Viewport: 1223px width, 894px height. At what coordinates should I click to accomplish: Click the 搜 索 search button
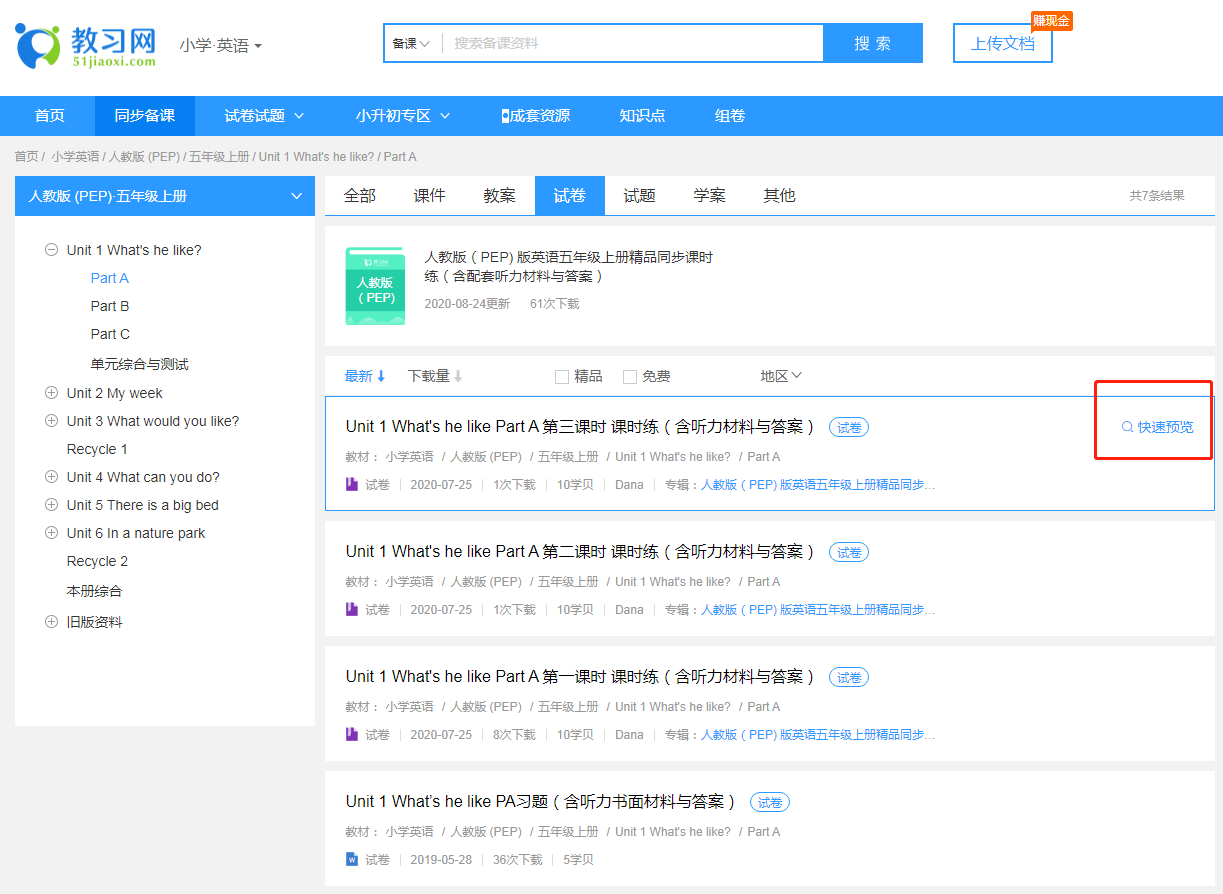[x=872, y=43]
